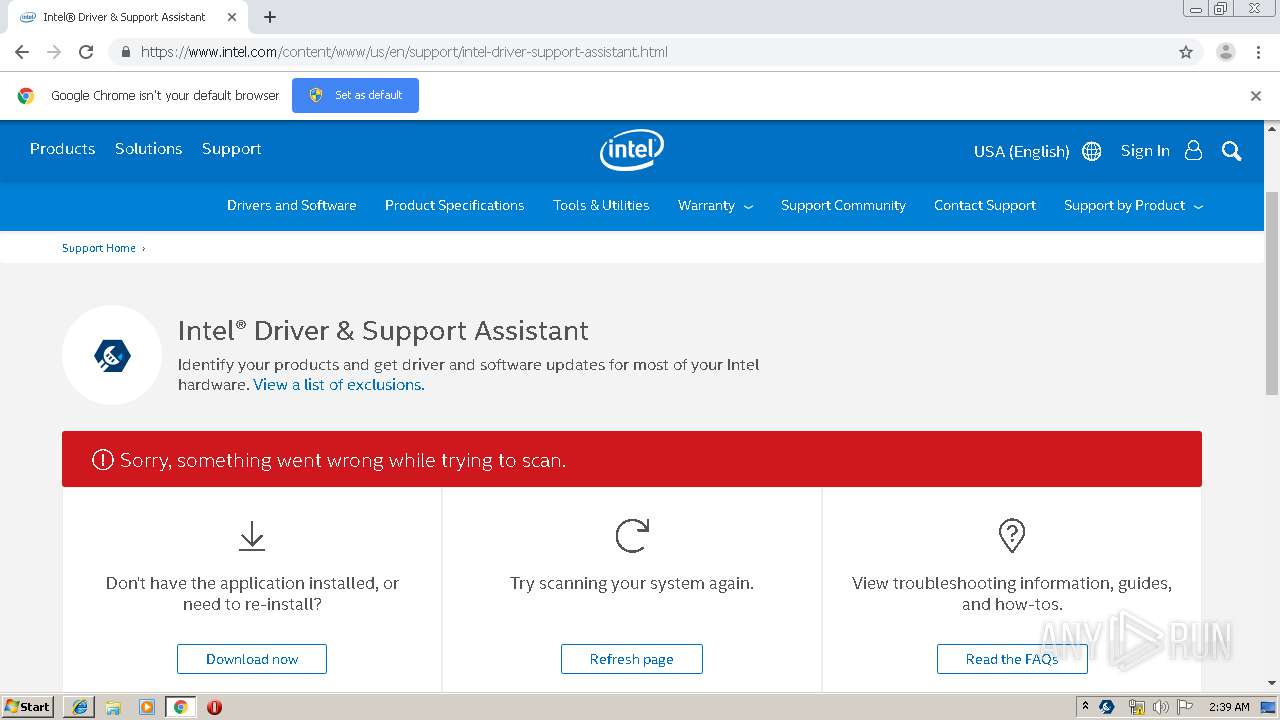Image resolution: width=1280 pixels, height=720 pixels.
Task: Show hidden tray icons arrow
Action: pyautogui.click(x=1085, y=707)
